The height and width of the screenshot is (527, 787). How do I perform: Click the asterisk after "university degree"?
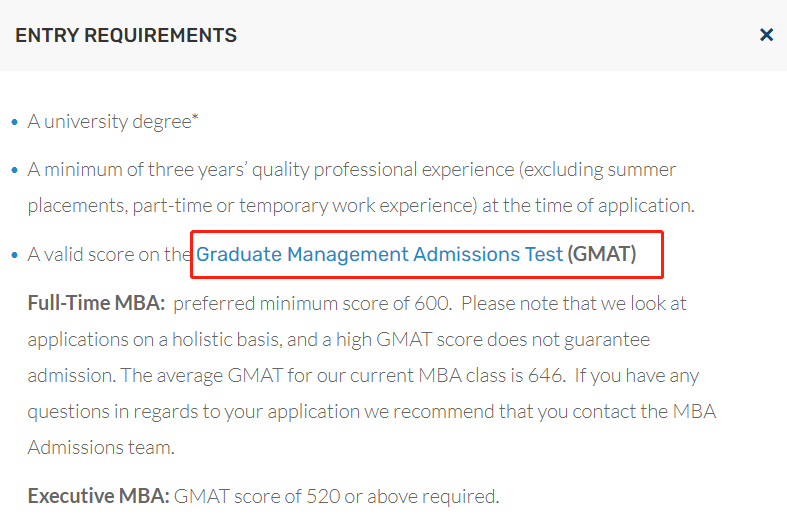tap(195, 117)
